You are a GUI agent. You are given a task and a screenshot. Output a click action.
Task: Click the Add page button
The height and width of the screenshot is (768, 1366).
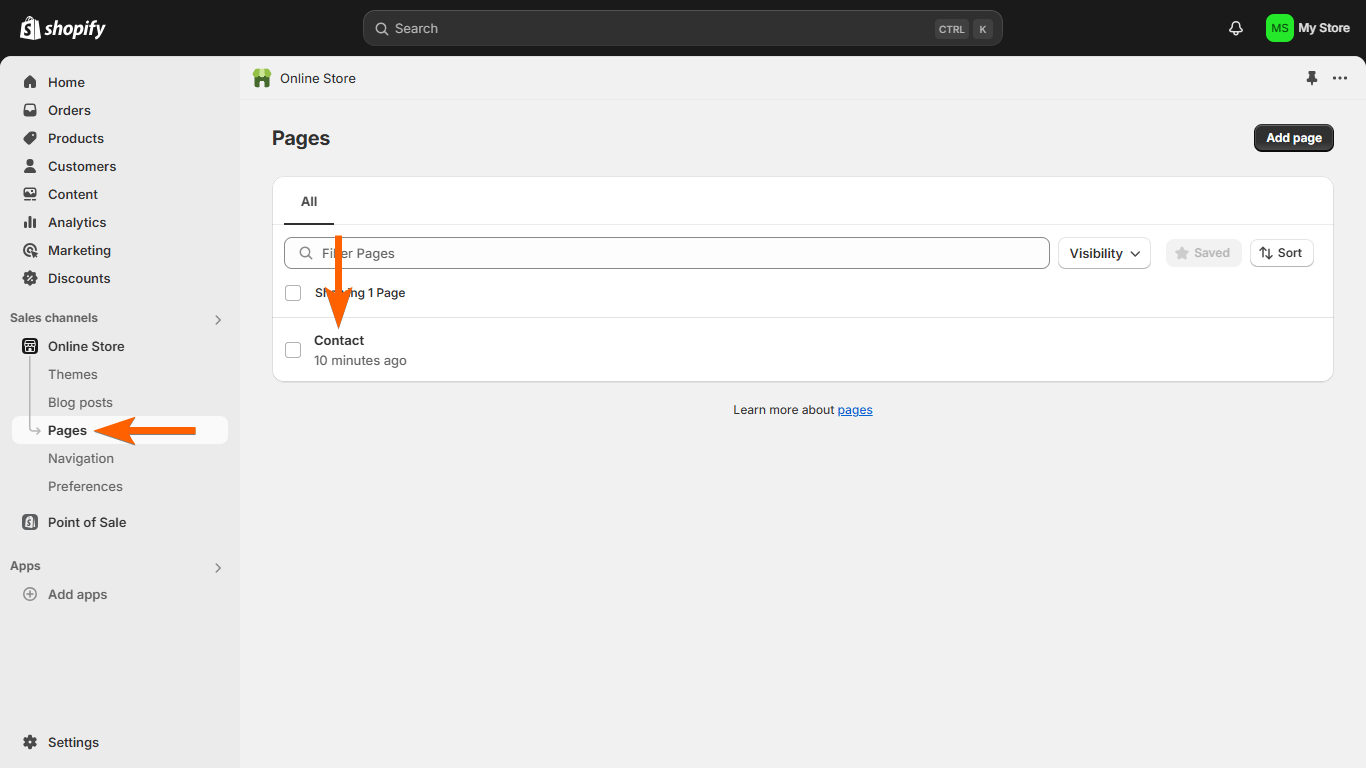point(1293,138)
